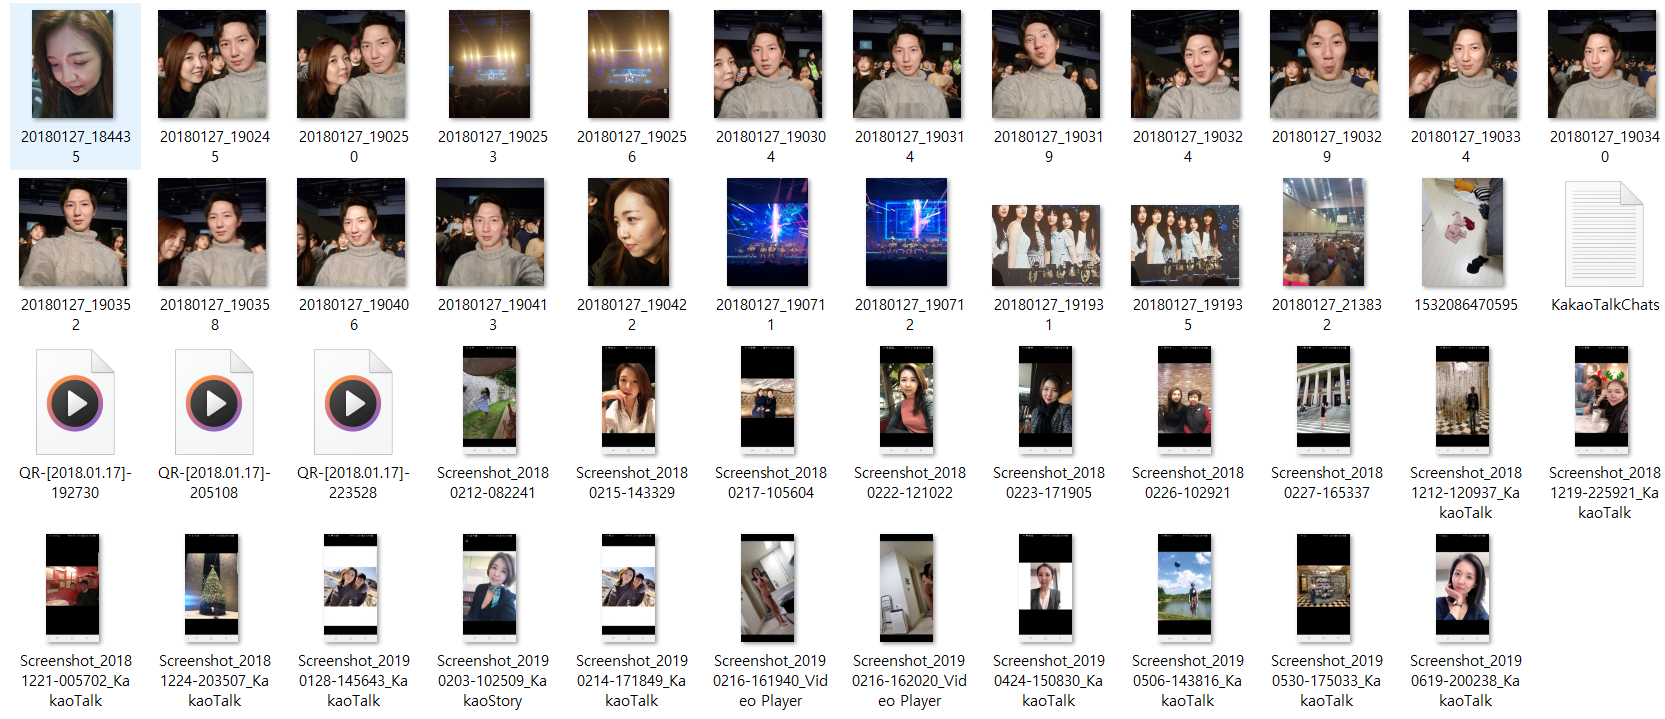Select Screenshot_20190424-150830_KakaoTalk
The image size is (1665, 719).
click(x=1046, y=588)
